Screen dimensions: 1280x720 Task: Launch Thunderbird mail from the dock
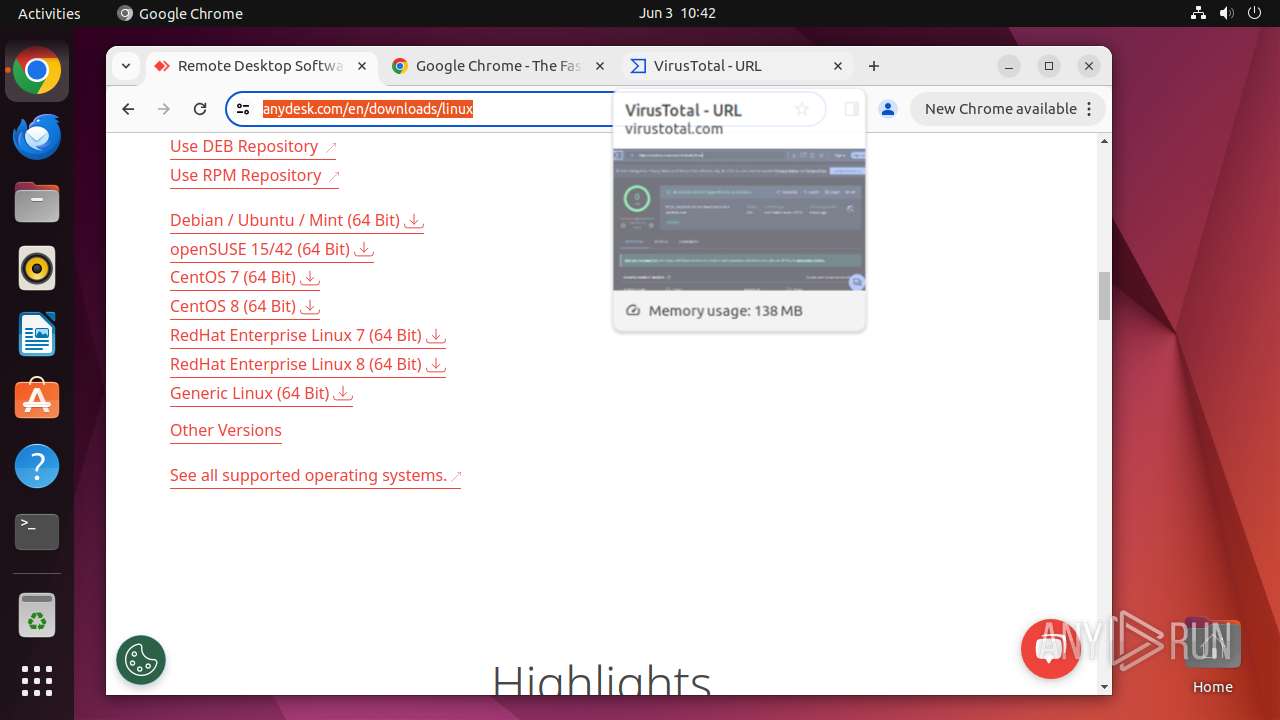pyautogui.click(x=37, y=137)
